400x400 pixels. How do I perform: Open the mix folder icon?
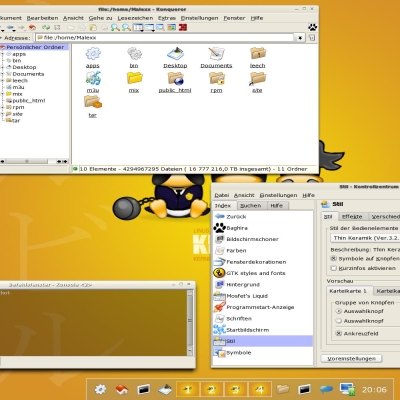134,79
